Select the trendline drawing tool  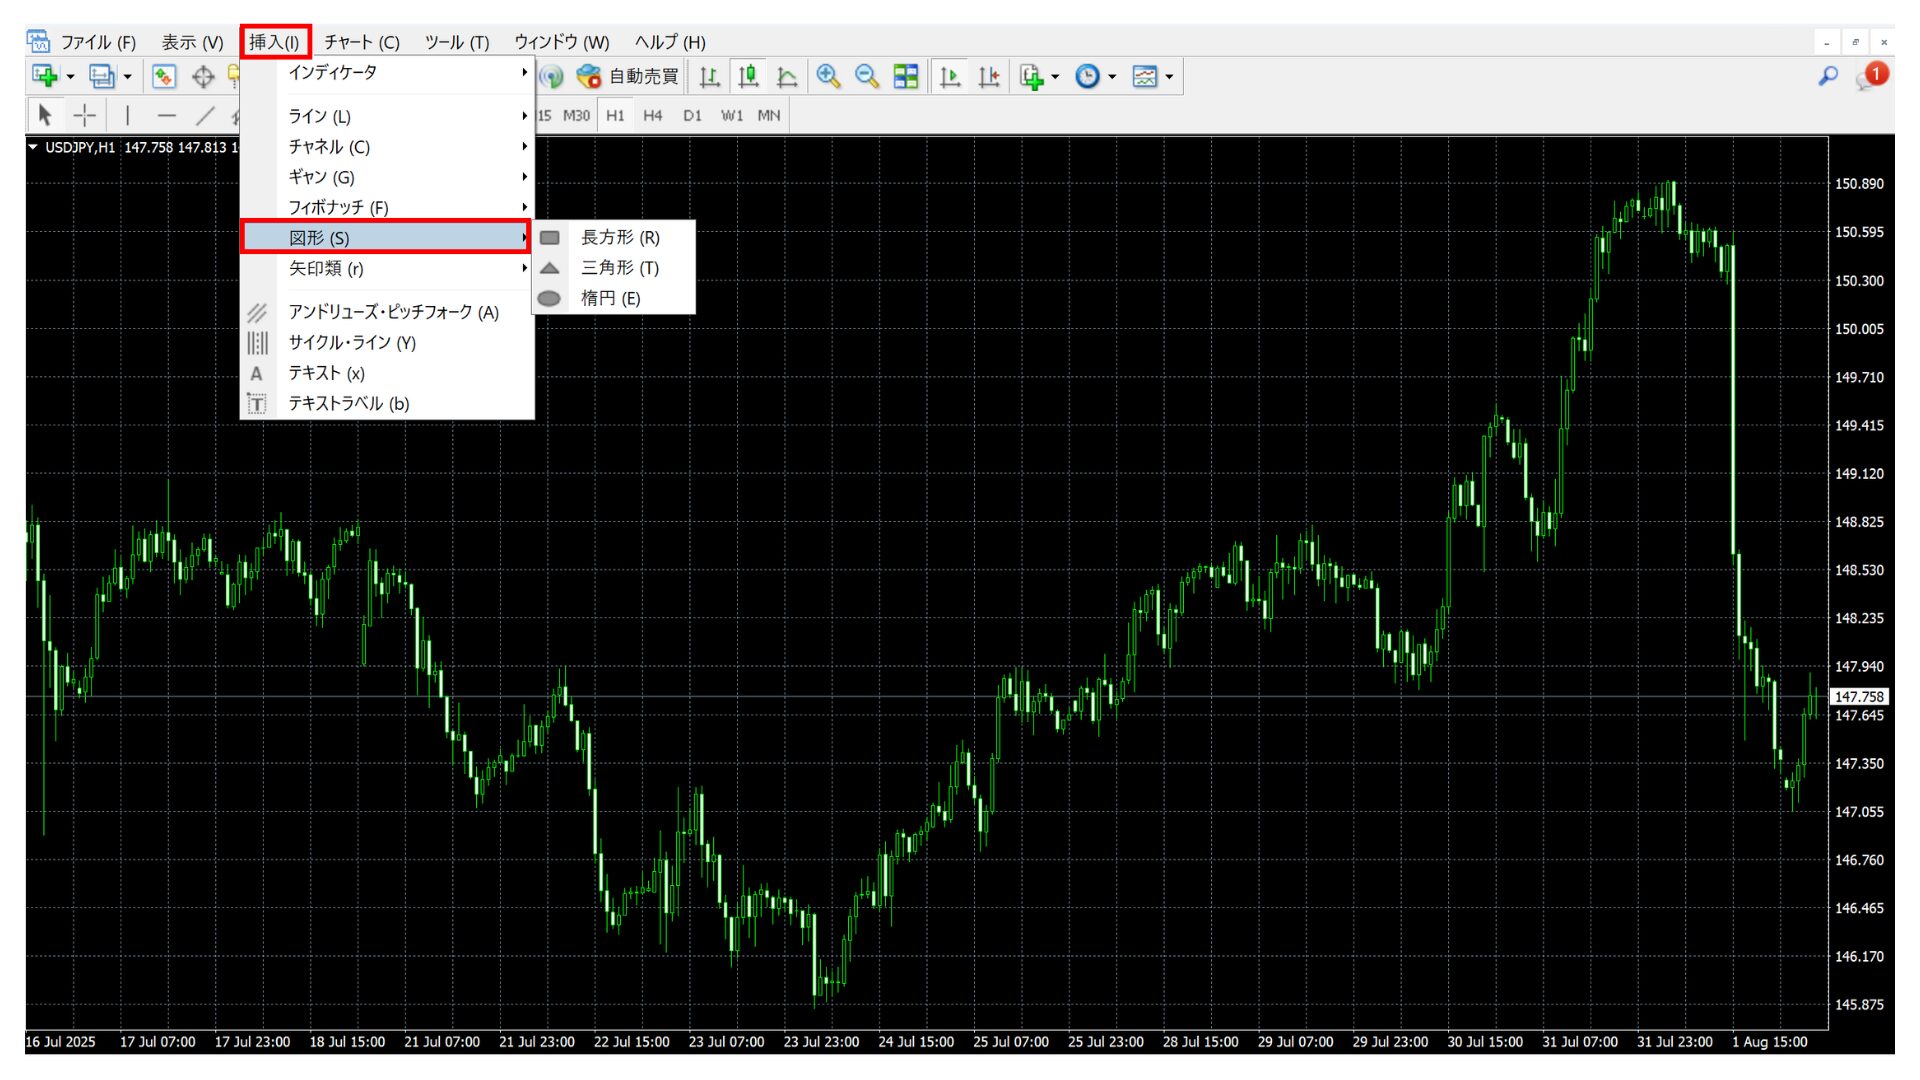(205, 115)
